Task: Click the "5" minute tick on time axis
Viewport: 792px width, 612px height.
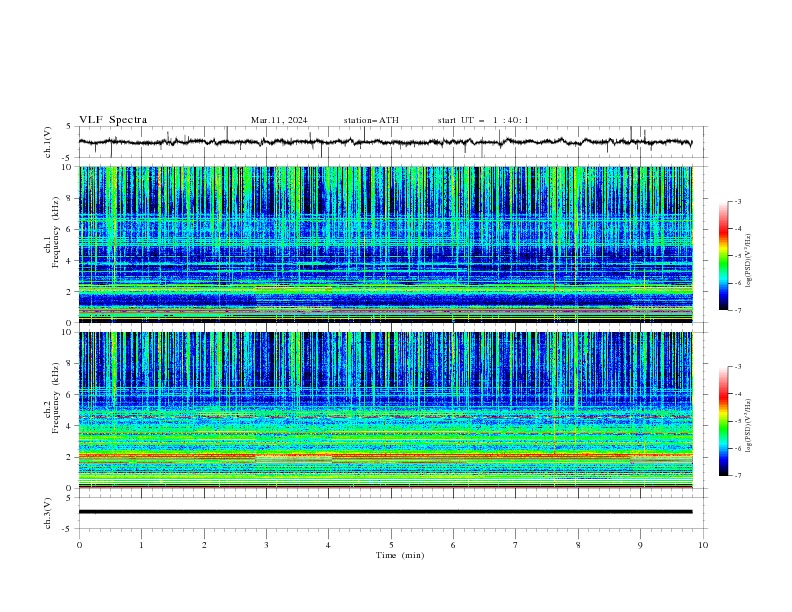Action: [391, 545]
